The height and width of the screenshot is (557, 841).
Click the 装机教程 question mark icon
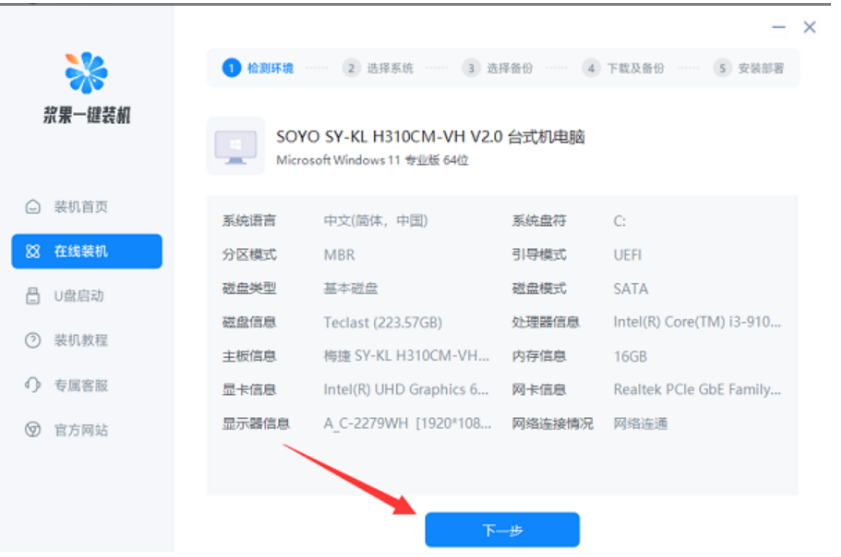click(32, 341)
